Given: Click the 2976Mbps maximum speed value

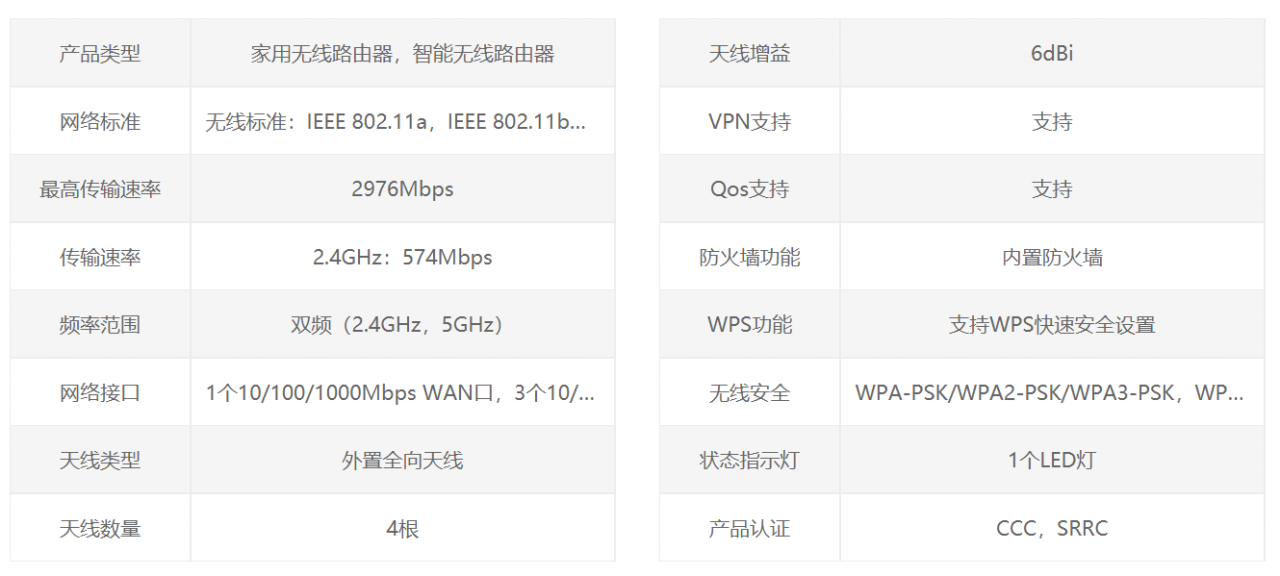Looking at the screenshot, I should coord(402,189).
